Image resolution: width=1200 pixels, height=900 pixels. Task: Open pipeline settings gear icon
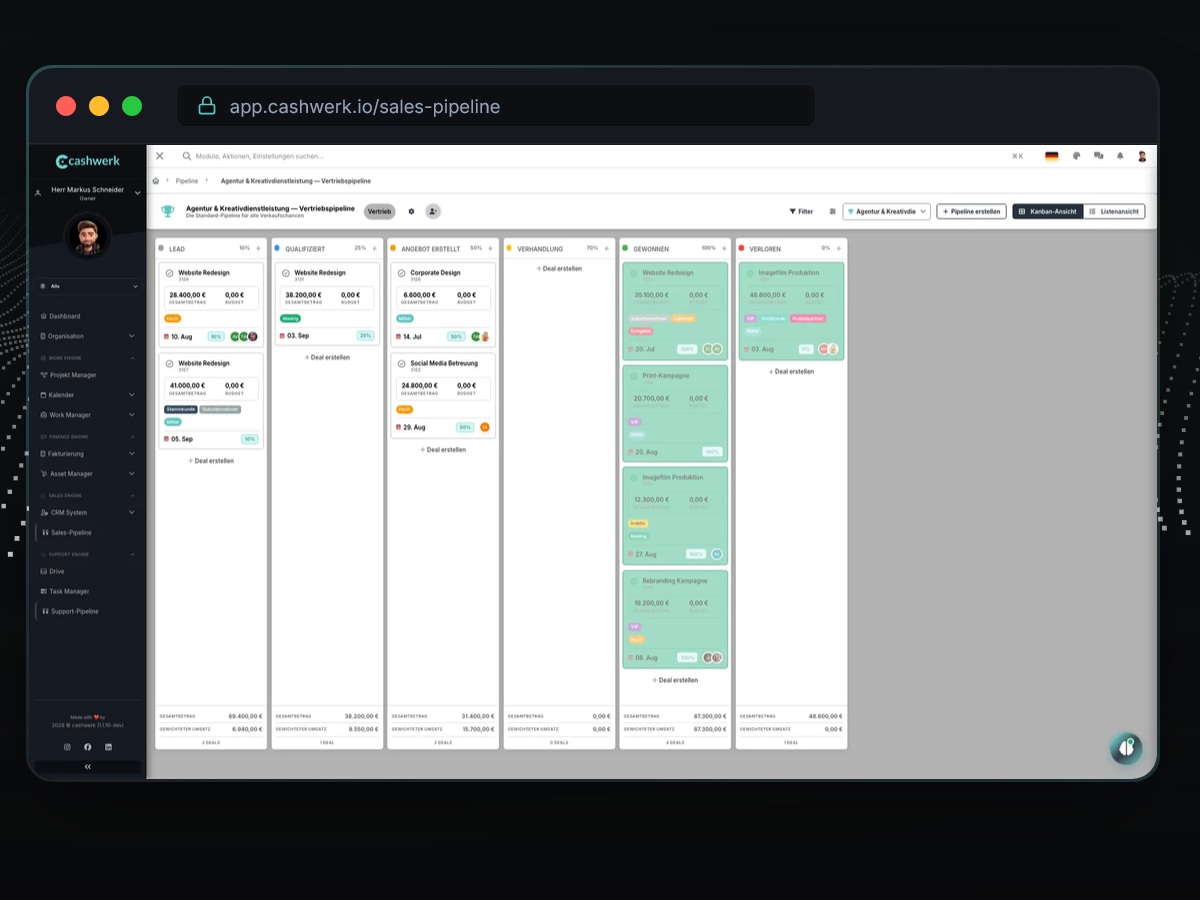(411, 211)
